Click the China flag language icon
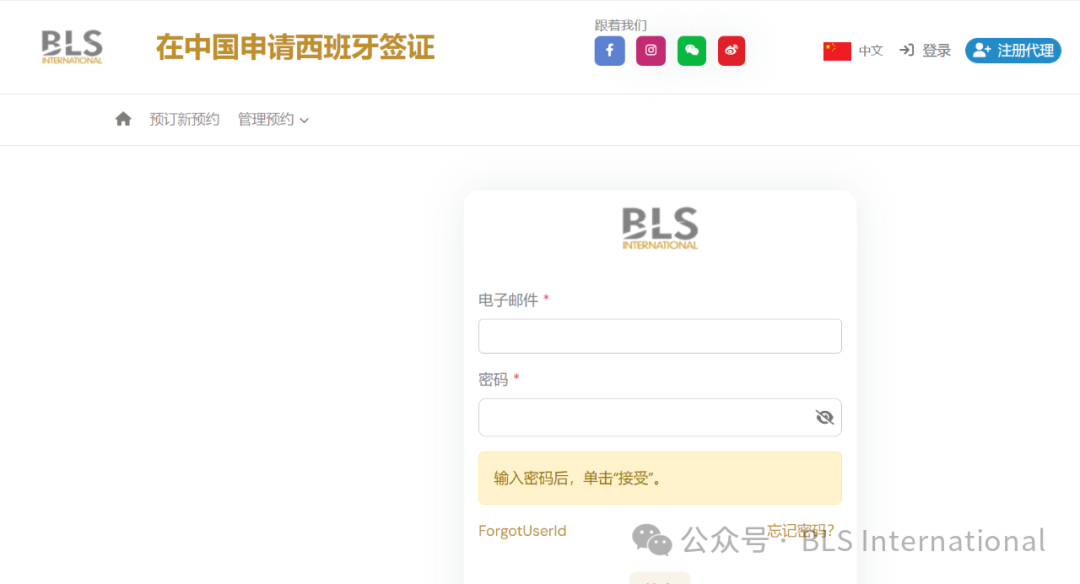Screen dimensions: 1080x584 coord(837,51)
